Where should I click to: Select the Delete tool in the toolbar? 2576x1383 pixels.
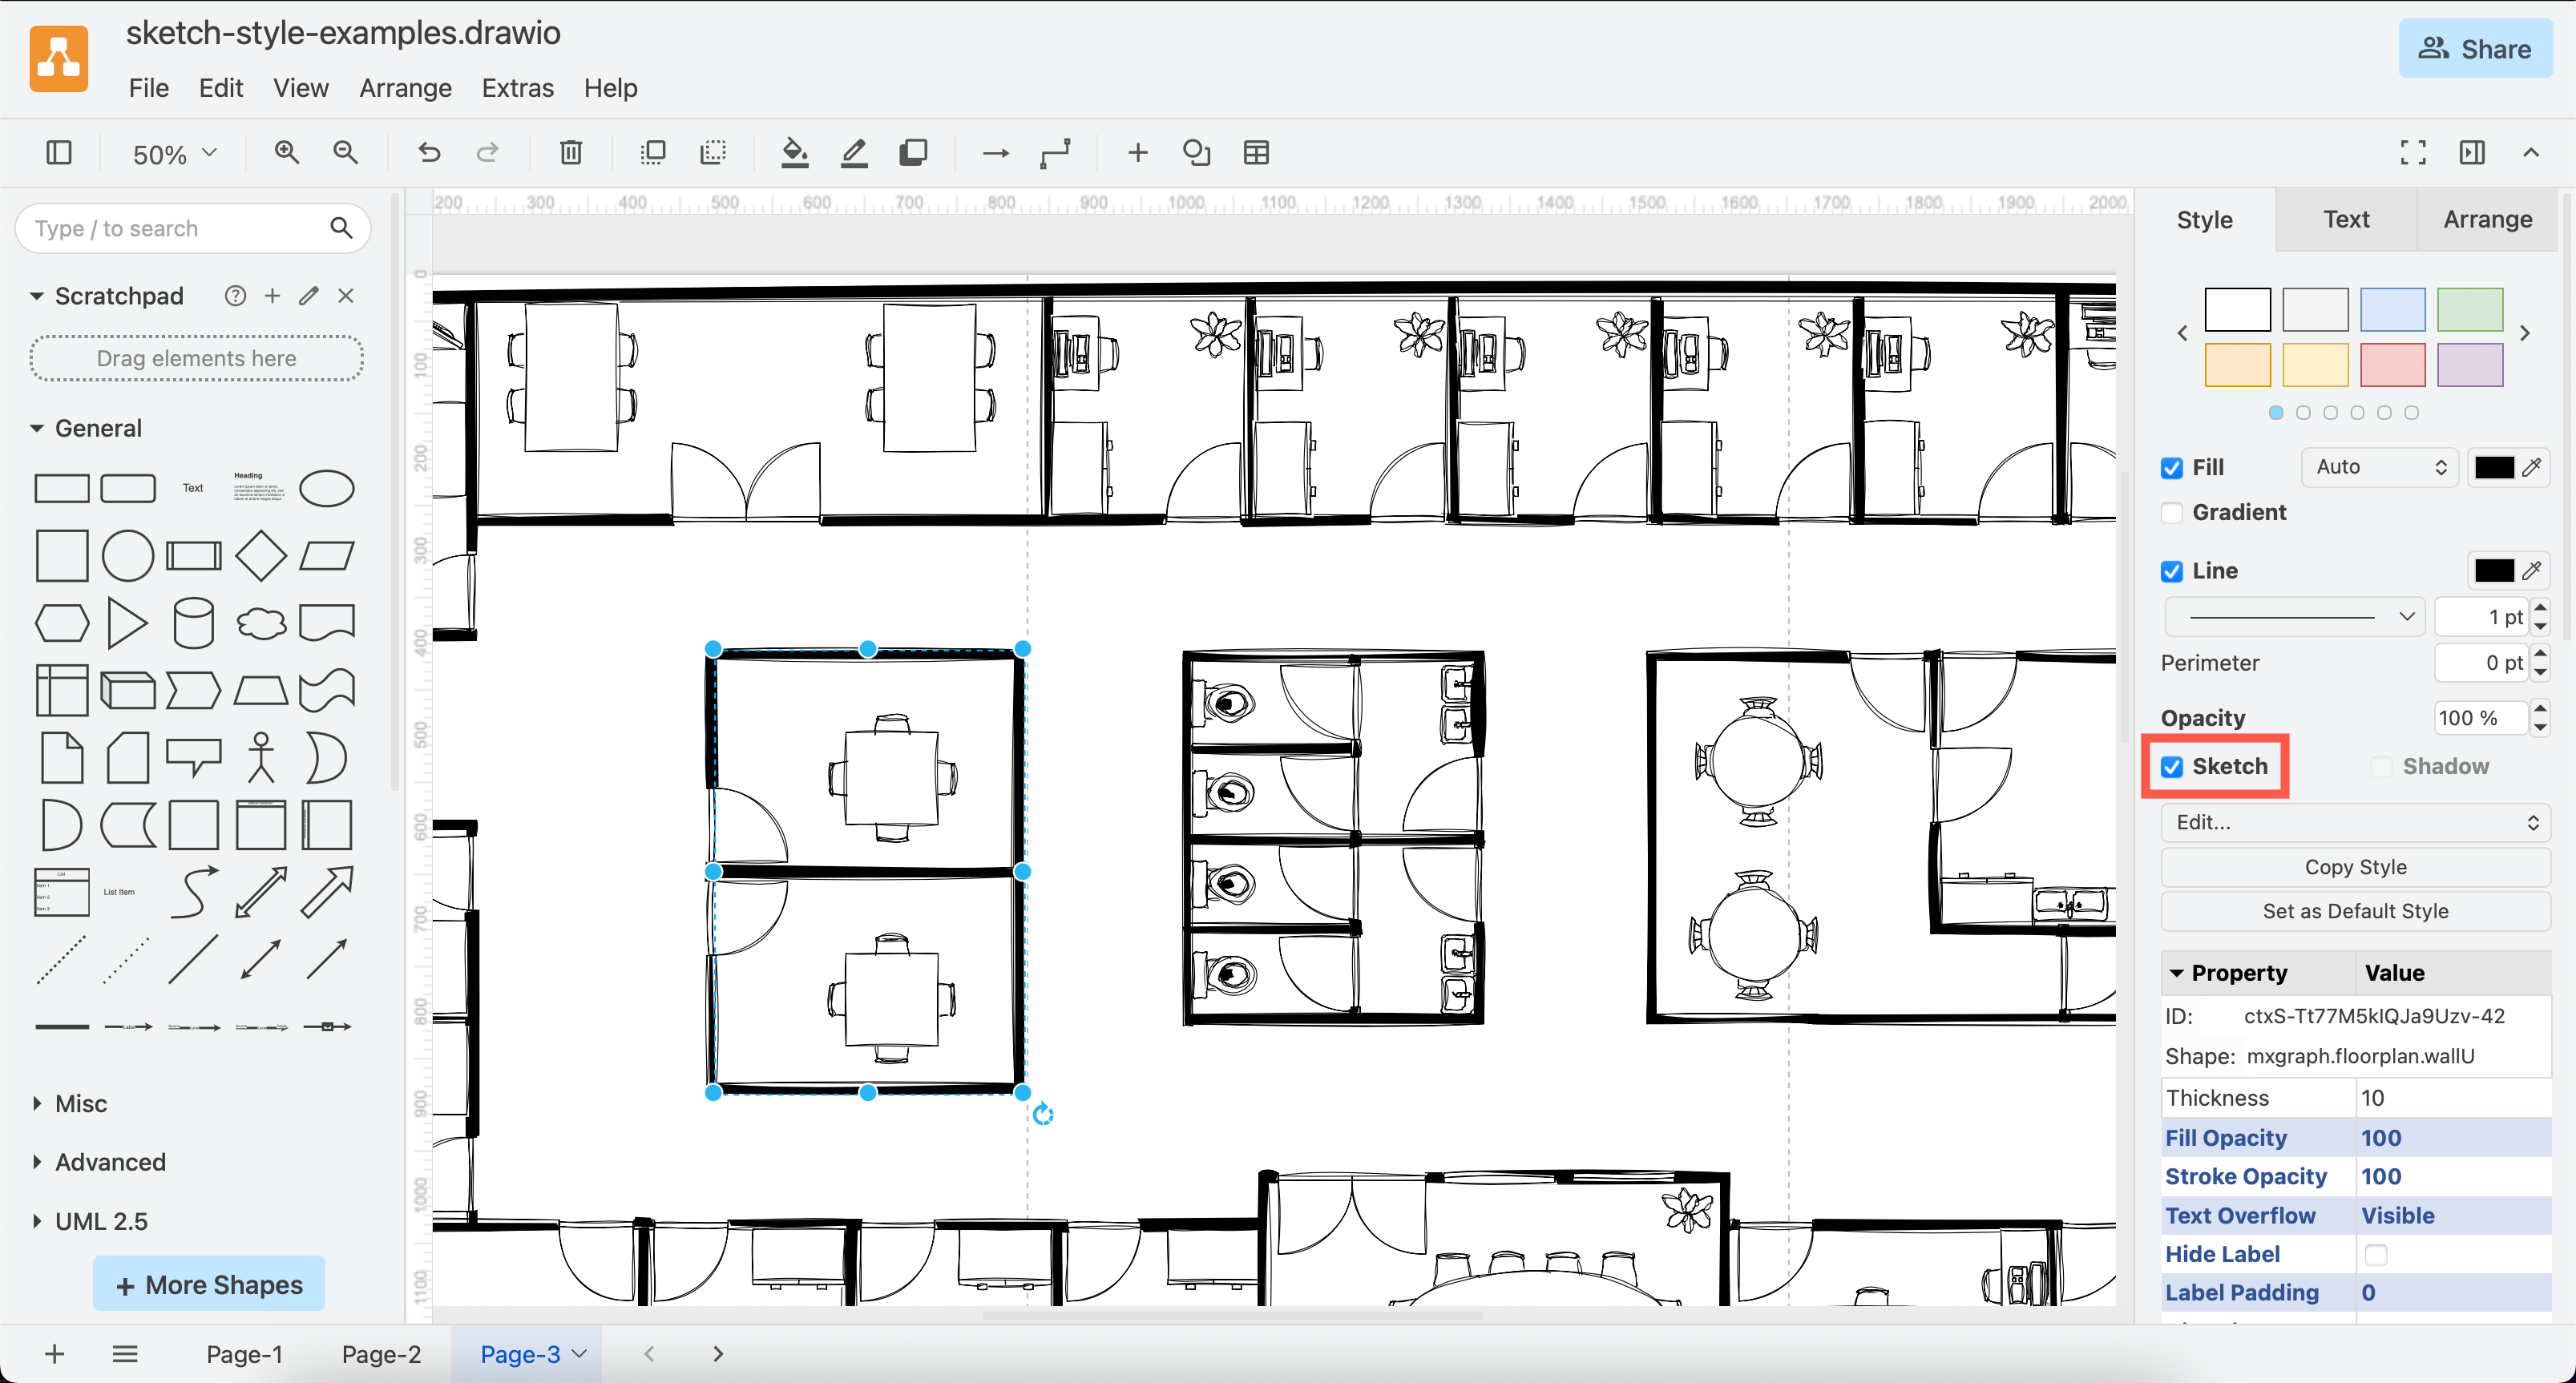coord(570,152)
